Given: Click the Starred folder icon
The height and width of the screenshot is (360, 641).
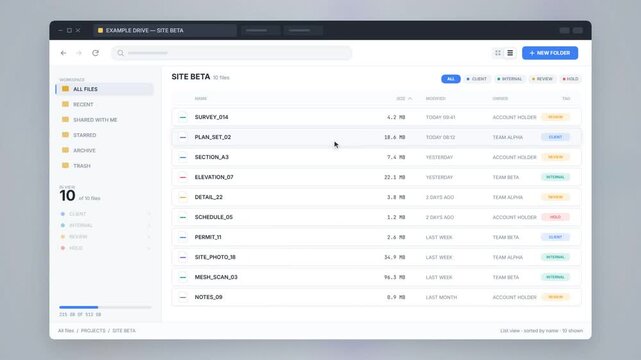Looking at the screenshot, I should tap(65, 135).
